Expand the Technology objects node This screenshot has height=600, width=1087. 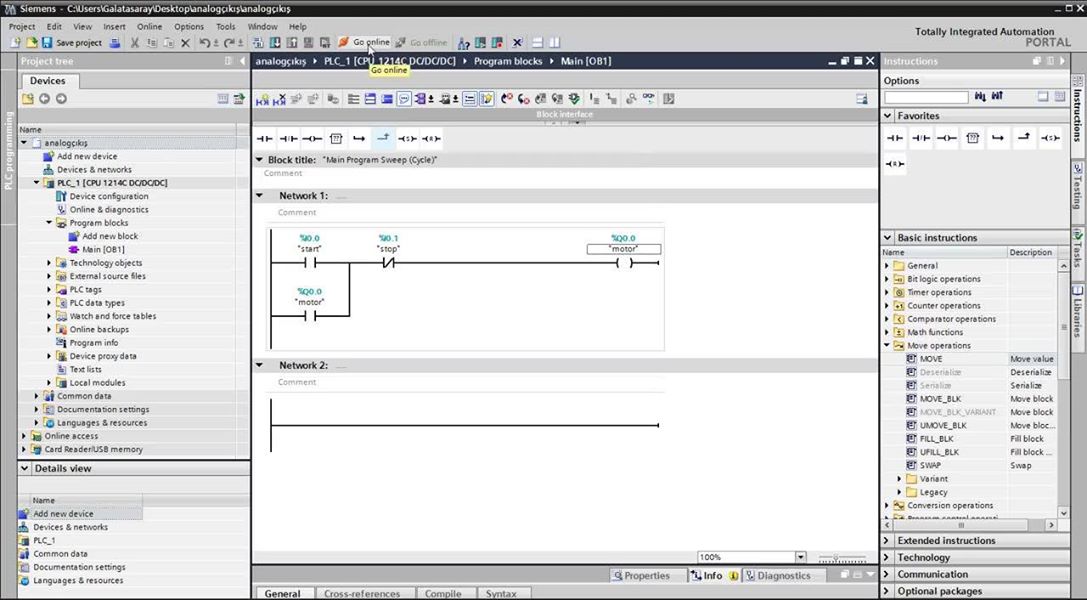click(49, 263)
